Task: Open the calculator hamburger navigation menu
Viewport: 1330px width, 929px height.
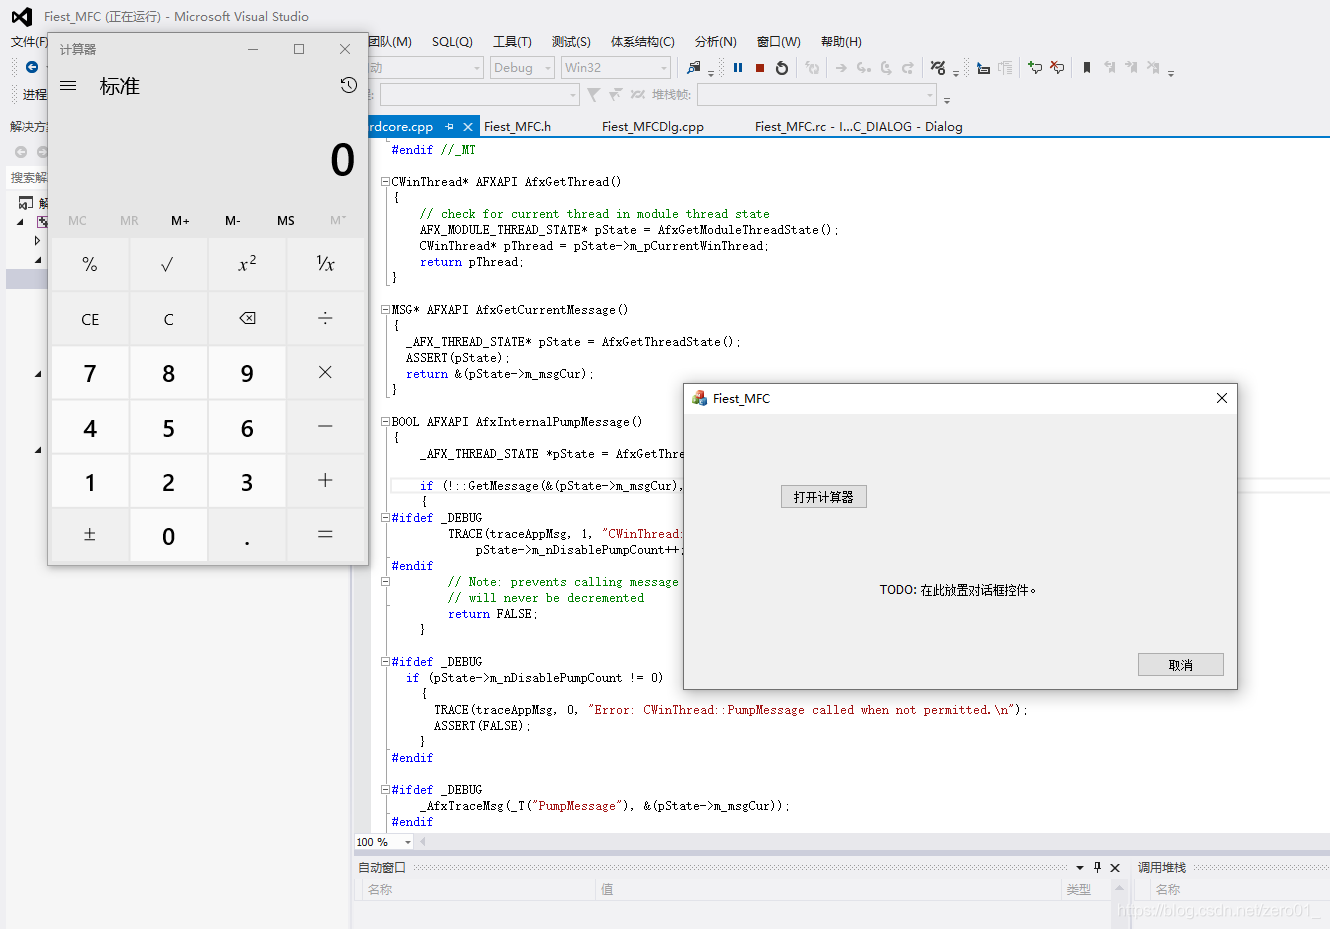Action: (x=68, y=86)
